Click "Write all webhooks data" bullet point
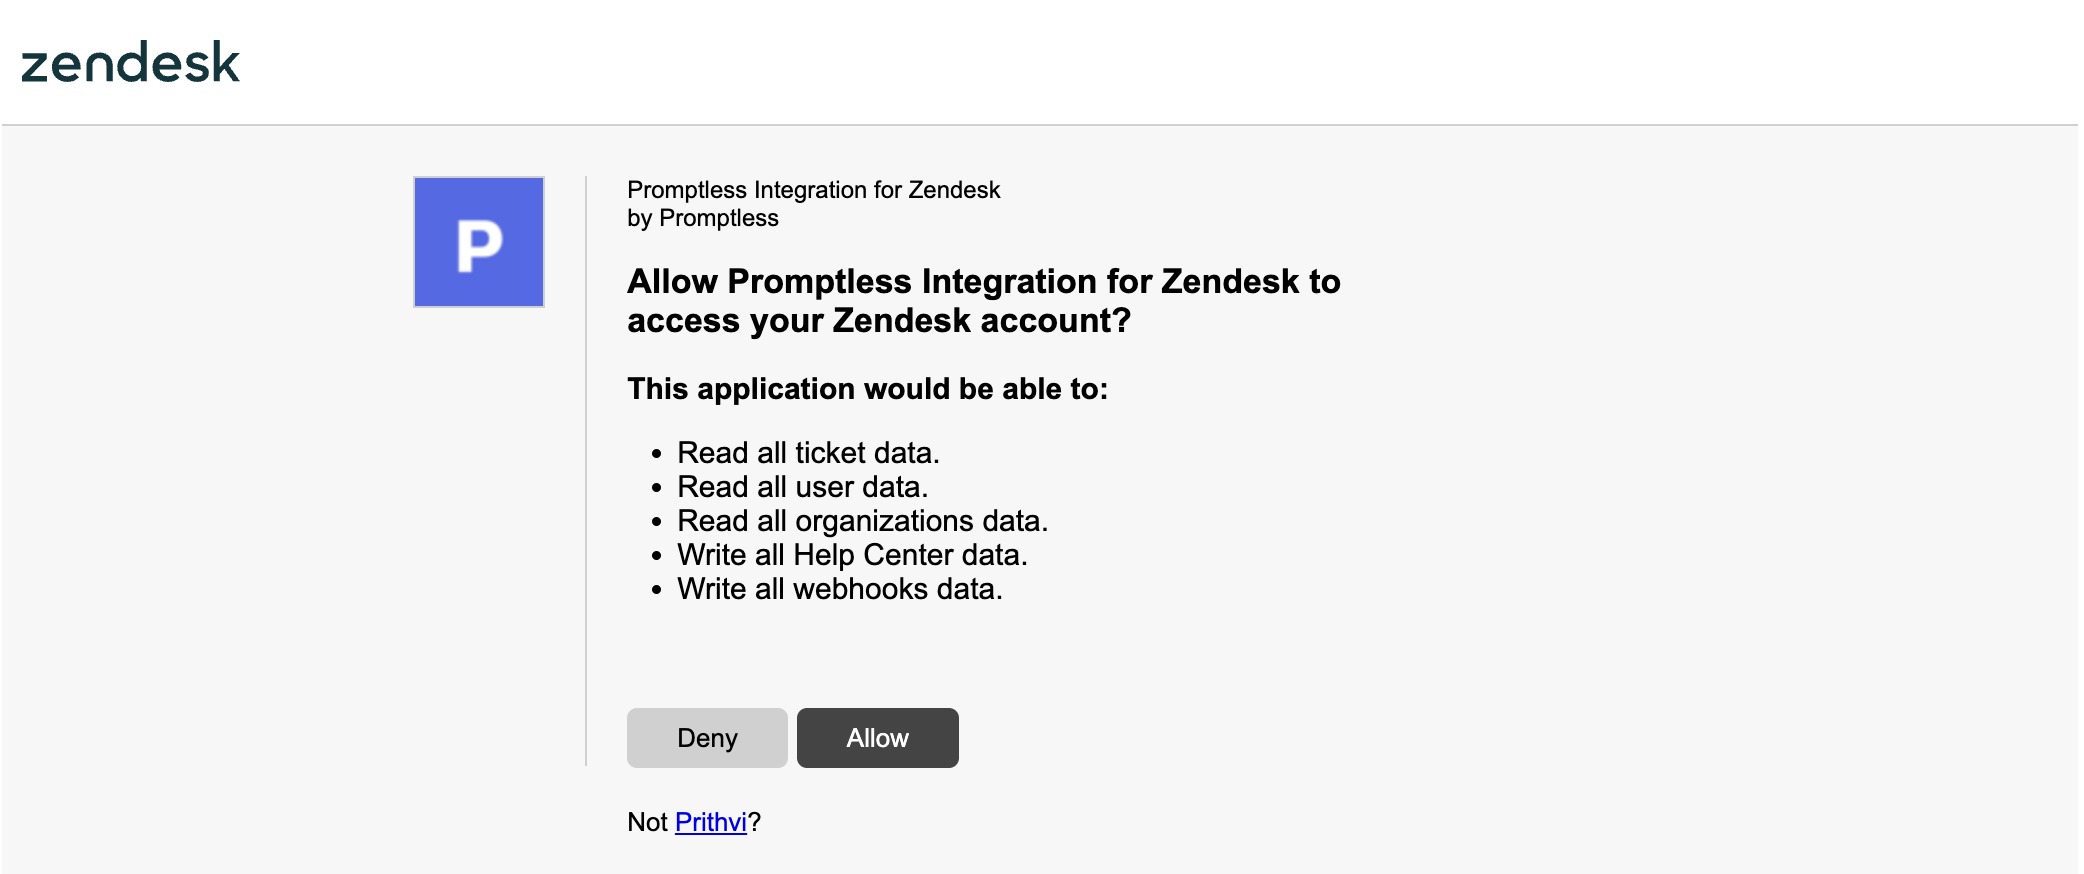The image size is (2084, 874). point(840,589)
